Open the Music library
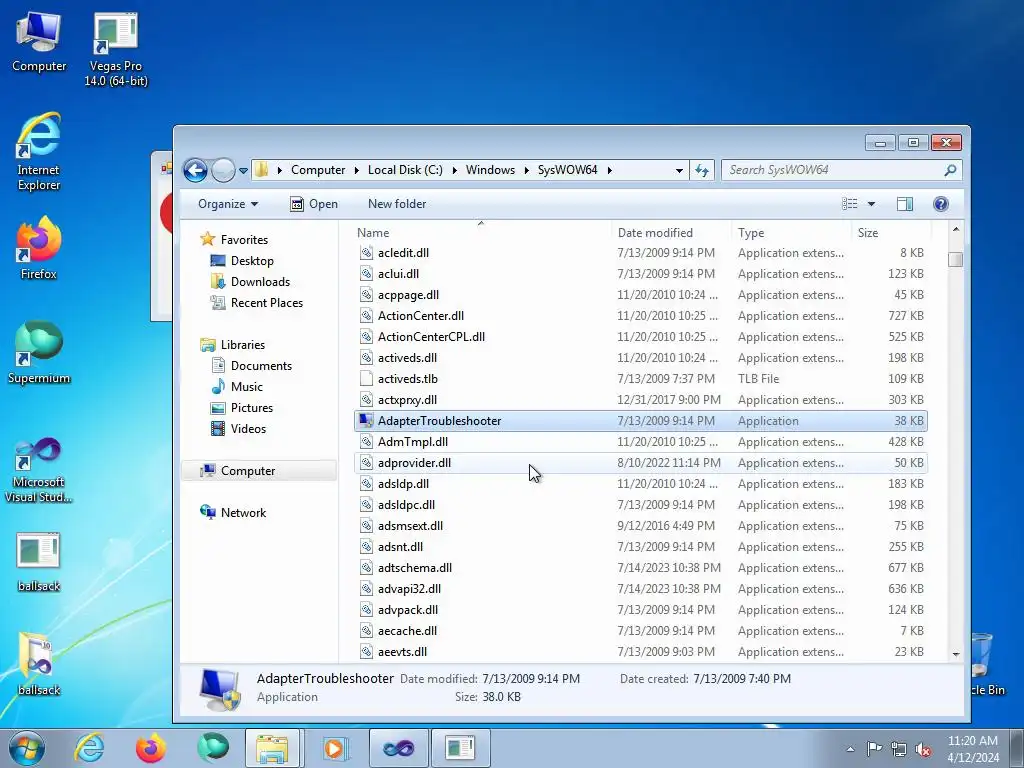The width and height of the screenshot is (1024, 768). pos(246,387)
